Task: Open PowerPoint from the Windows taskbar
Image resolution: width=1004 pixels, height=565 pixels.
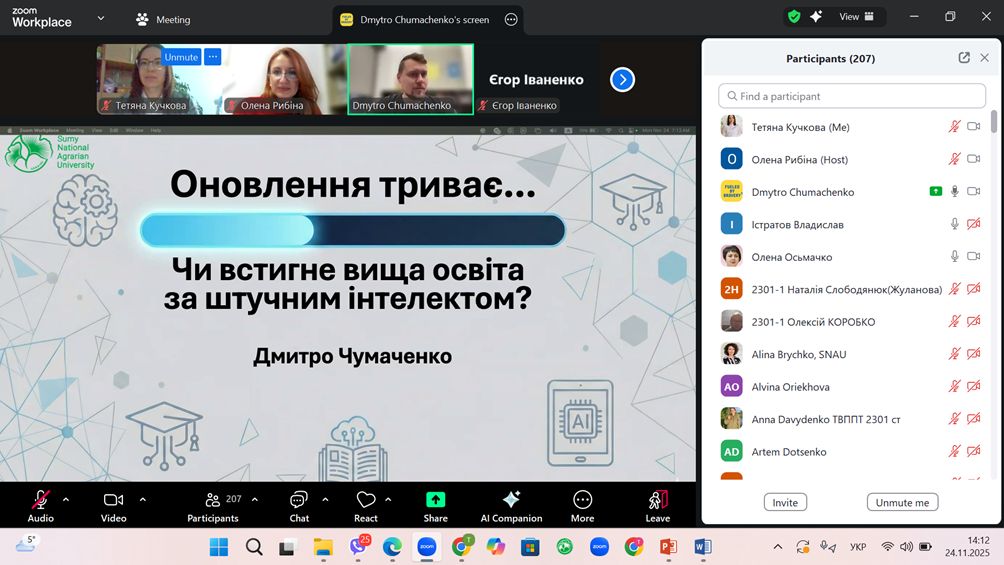Action: (x=669, y=547)
